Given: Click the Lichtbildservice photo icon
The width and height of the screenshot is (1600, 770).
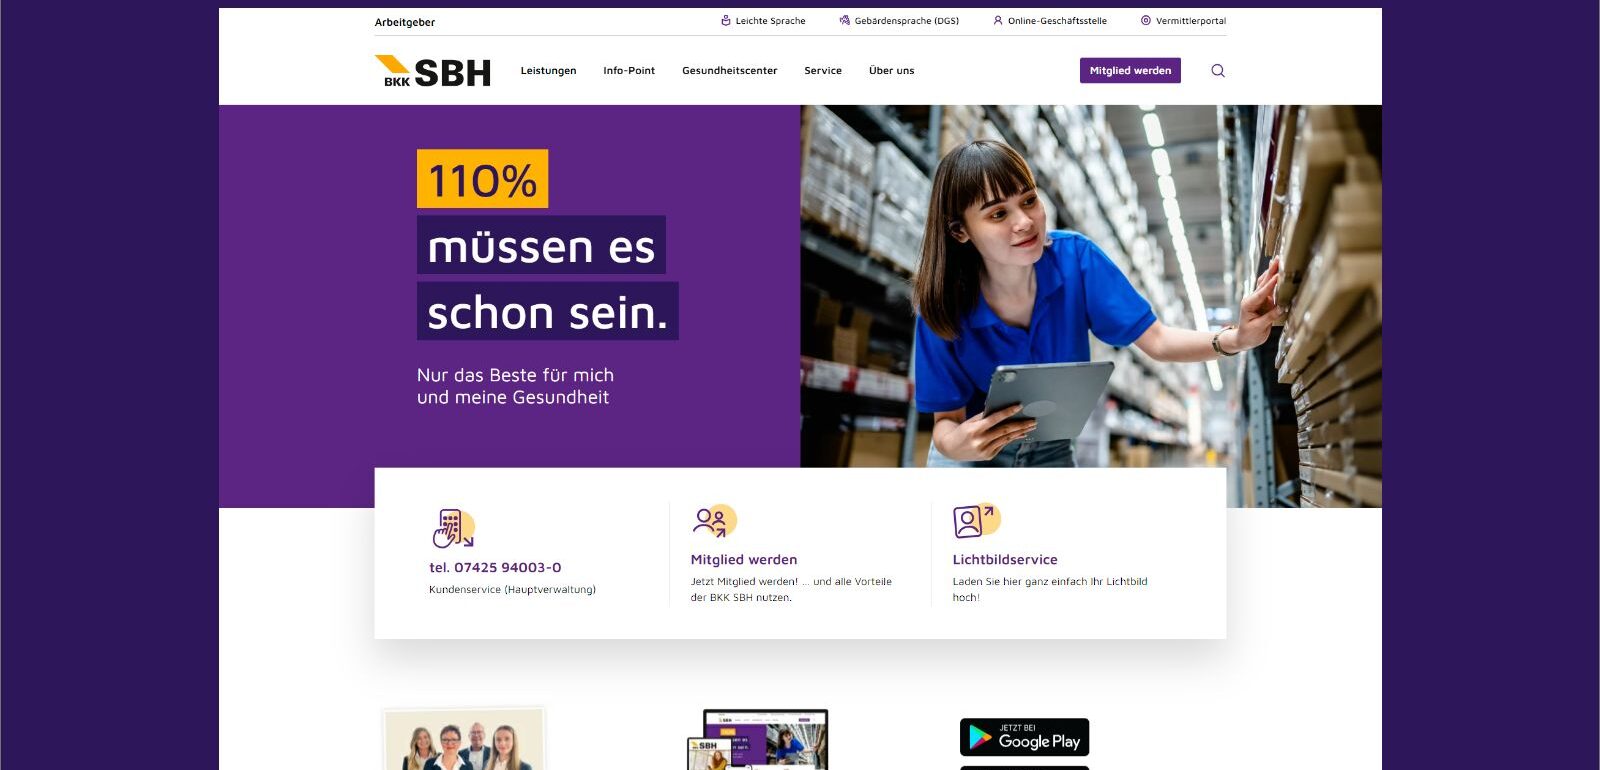Looking at the screenshot, I should click(x=976, y=521).
